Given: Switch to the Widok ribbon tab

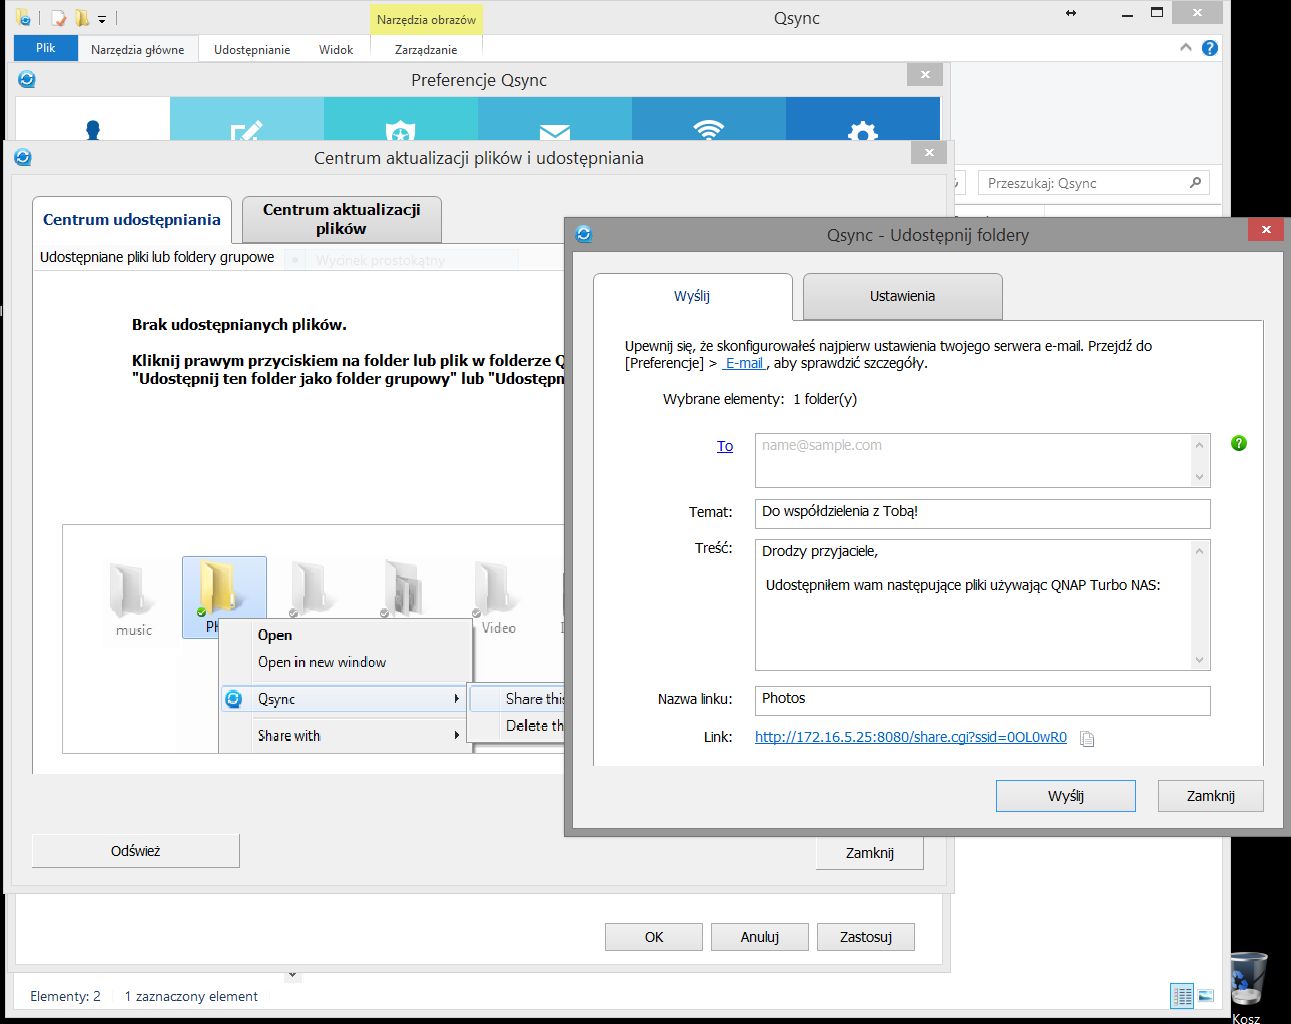Looking at the screenshot, I should tap(336, 49).
